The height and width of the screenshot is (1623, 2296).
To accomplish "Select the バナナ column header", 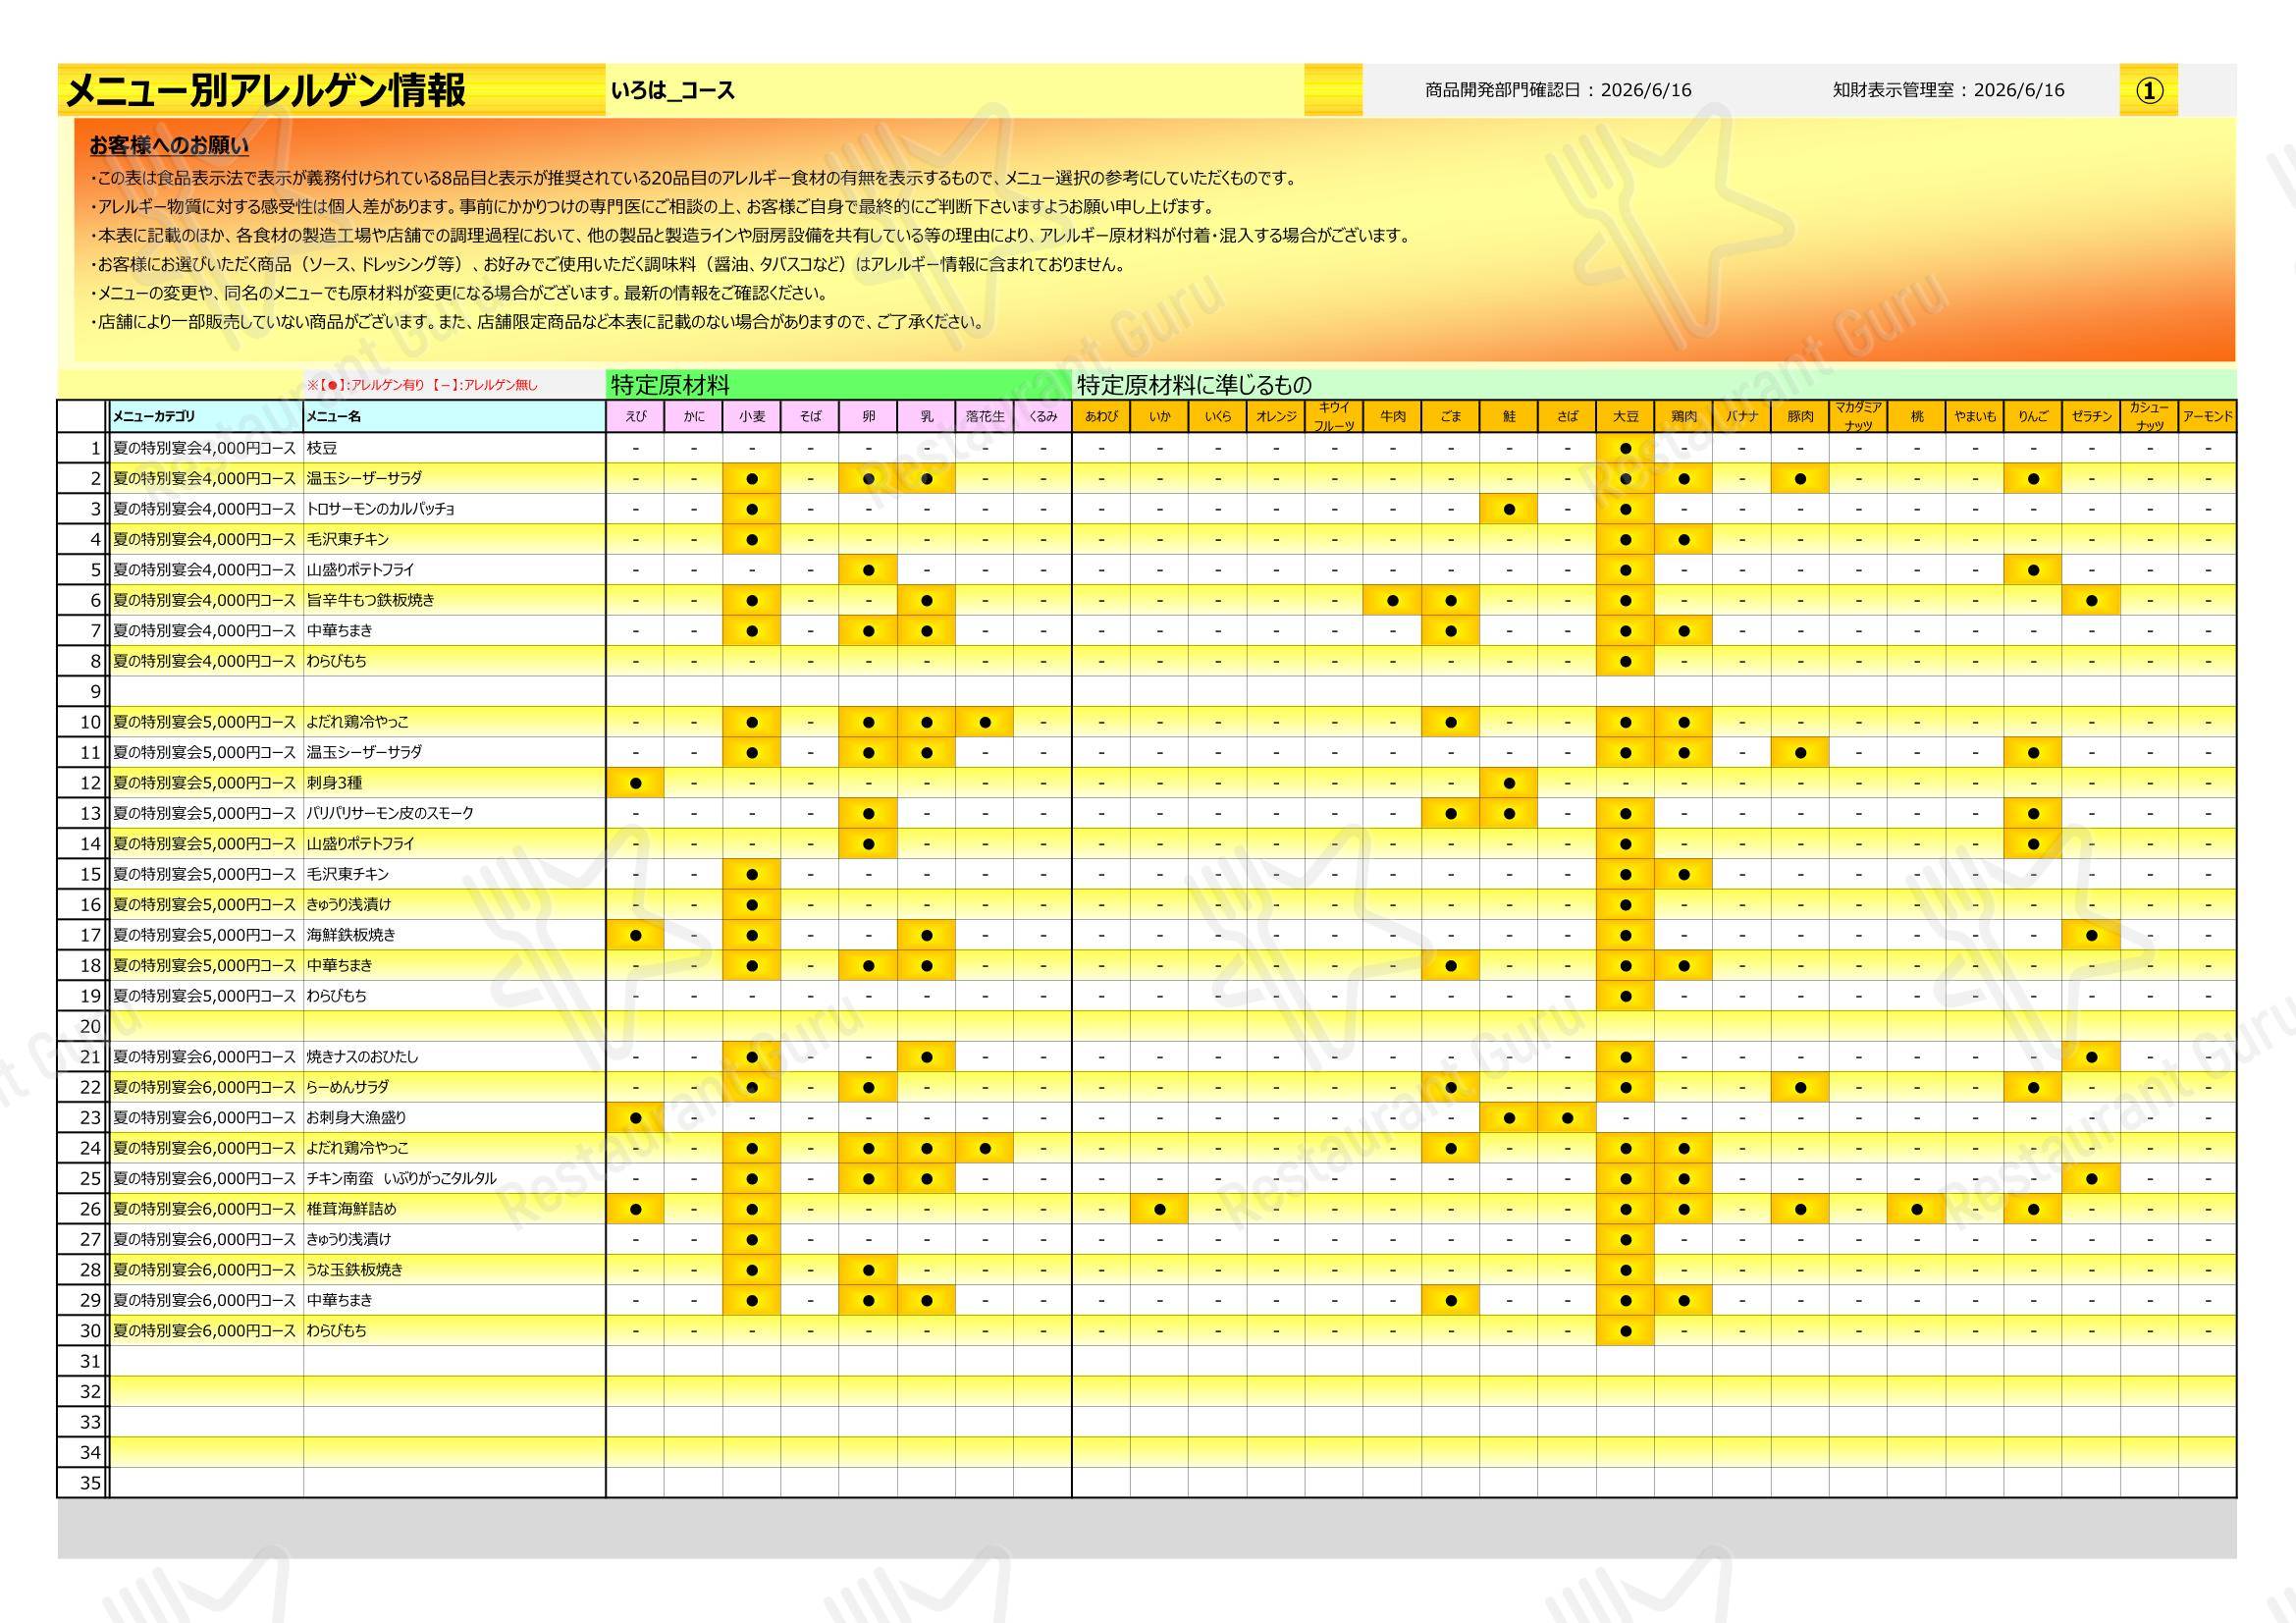I will tap(1742, 416).
